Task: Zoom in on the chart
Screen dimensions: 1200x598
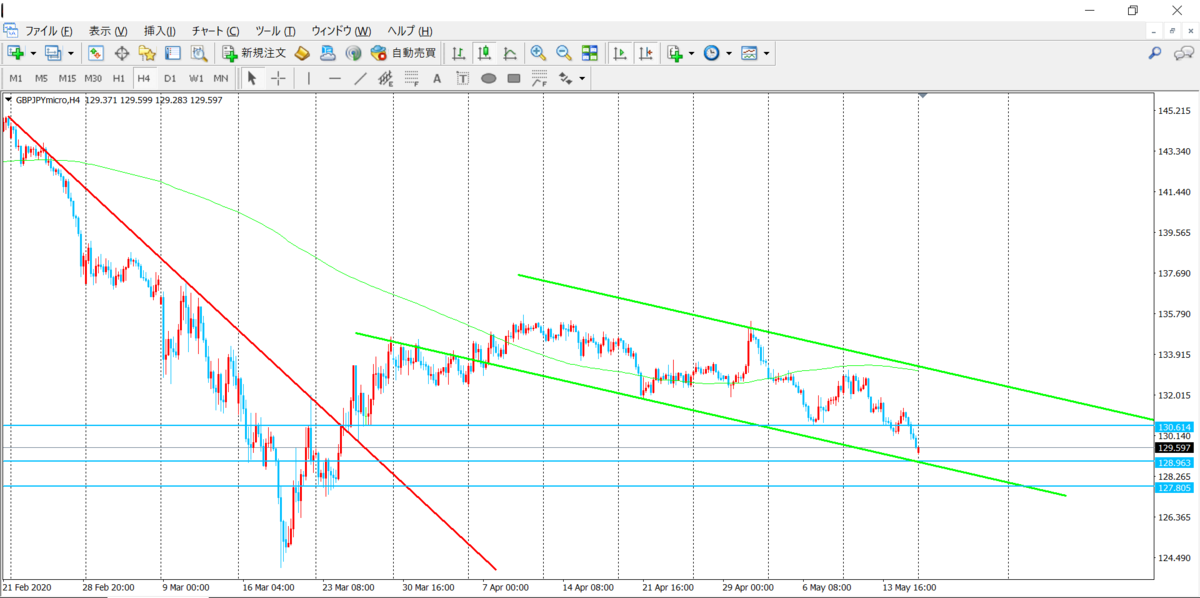Action: [x=538, y=53]
